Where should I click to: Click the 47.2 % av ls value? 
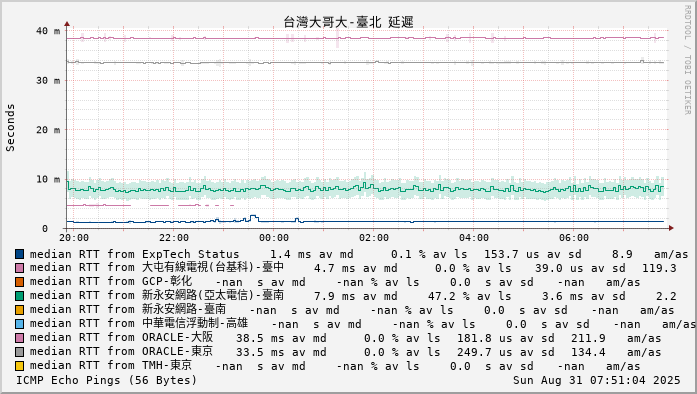coord(470,297)
